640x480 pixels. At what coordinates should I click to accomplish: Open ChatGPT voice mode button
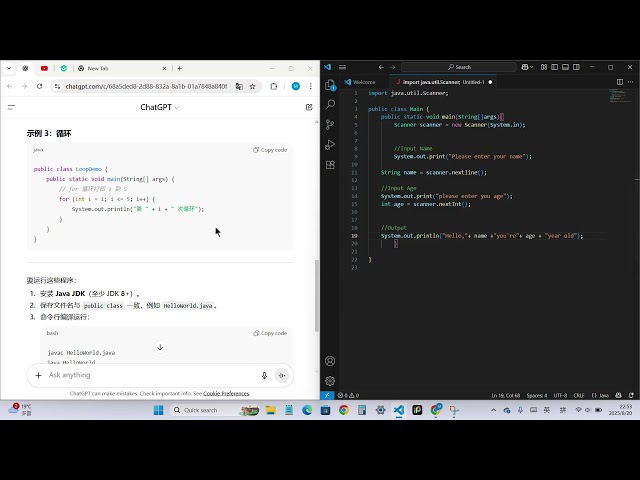click(282, 375)
